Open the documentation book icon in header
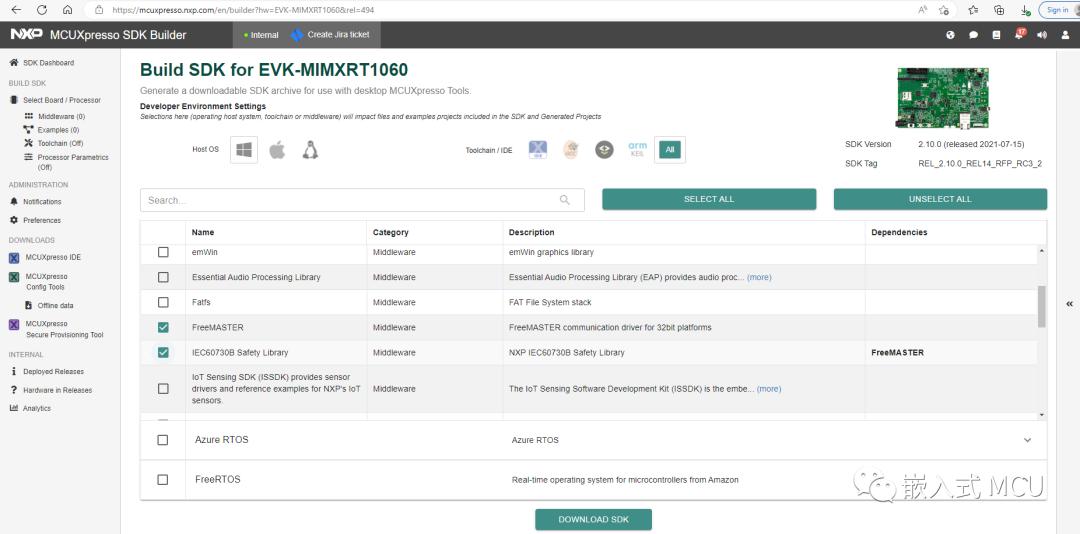The height and width of the screenshot is (534, 1080). click(x=996, y=35)
